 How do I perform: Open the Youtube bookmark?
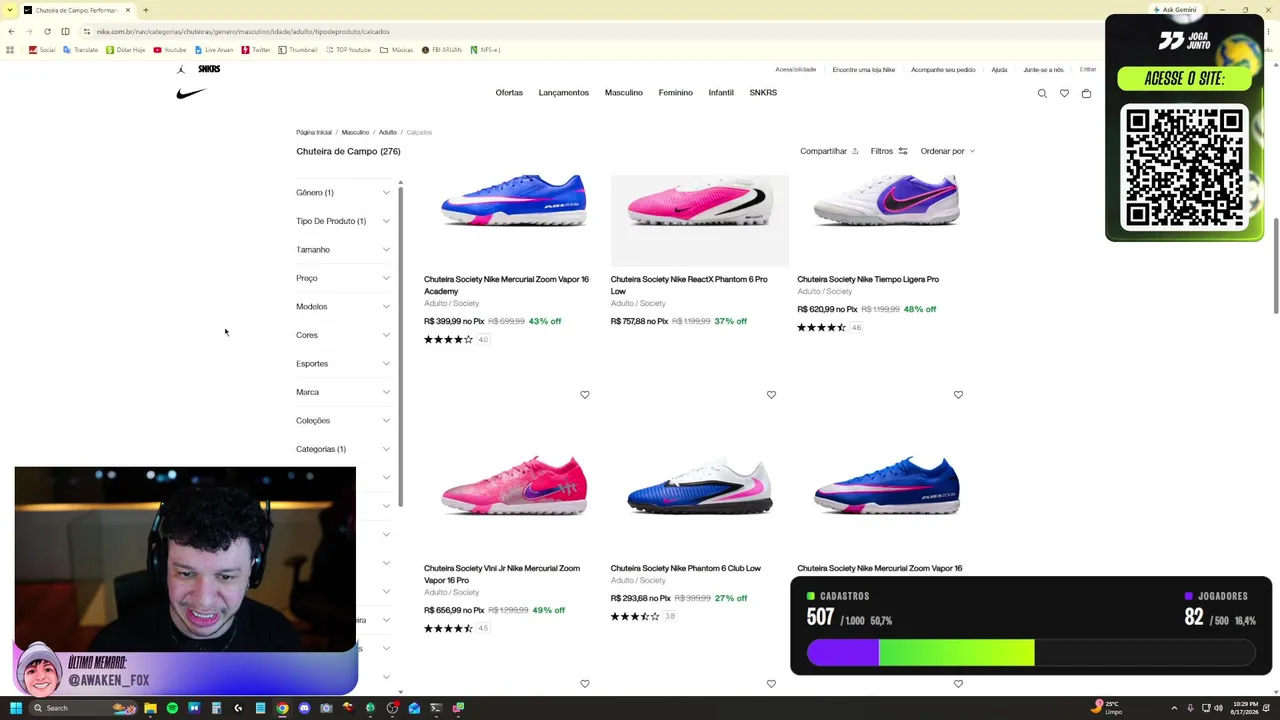click(x=170, y=49)
